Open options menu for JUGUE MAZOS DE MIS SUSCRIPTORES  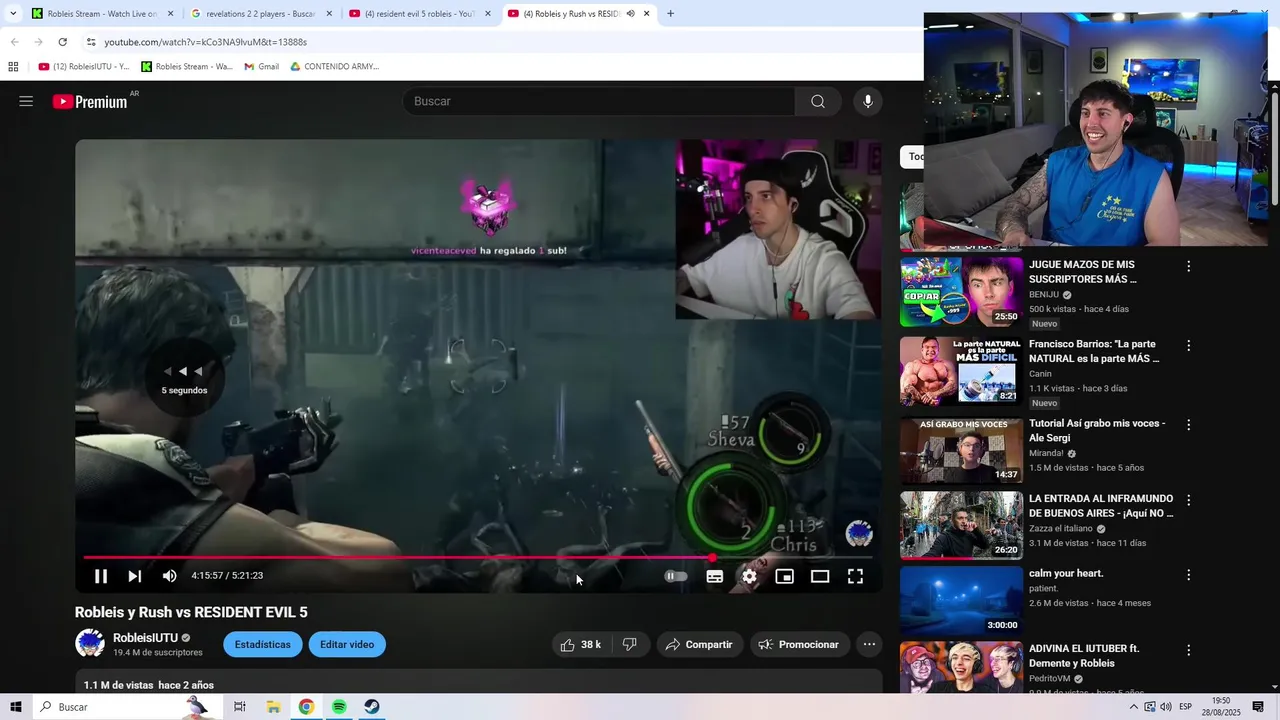click(x=1189, y=266)
